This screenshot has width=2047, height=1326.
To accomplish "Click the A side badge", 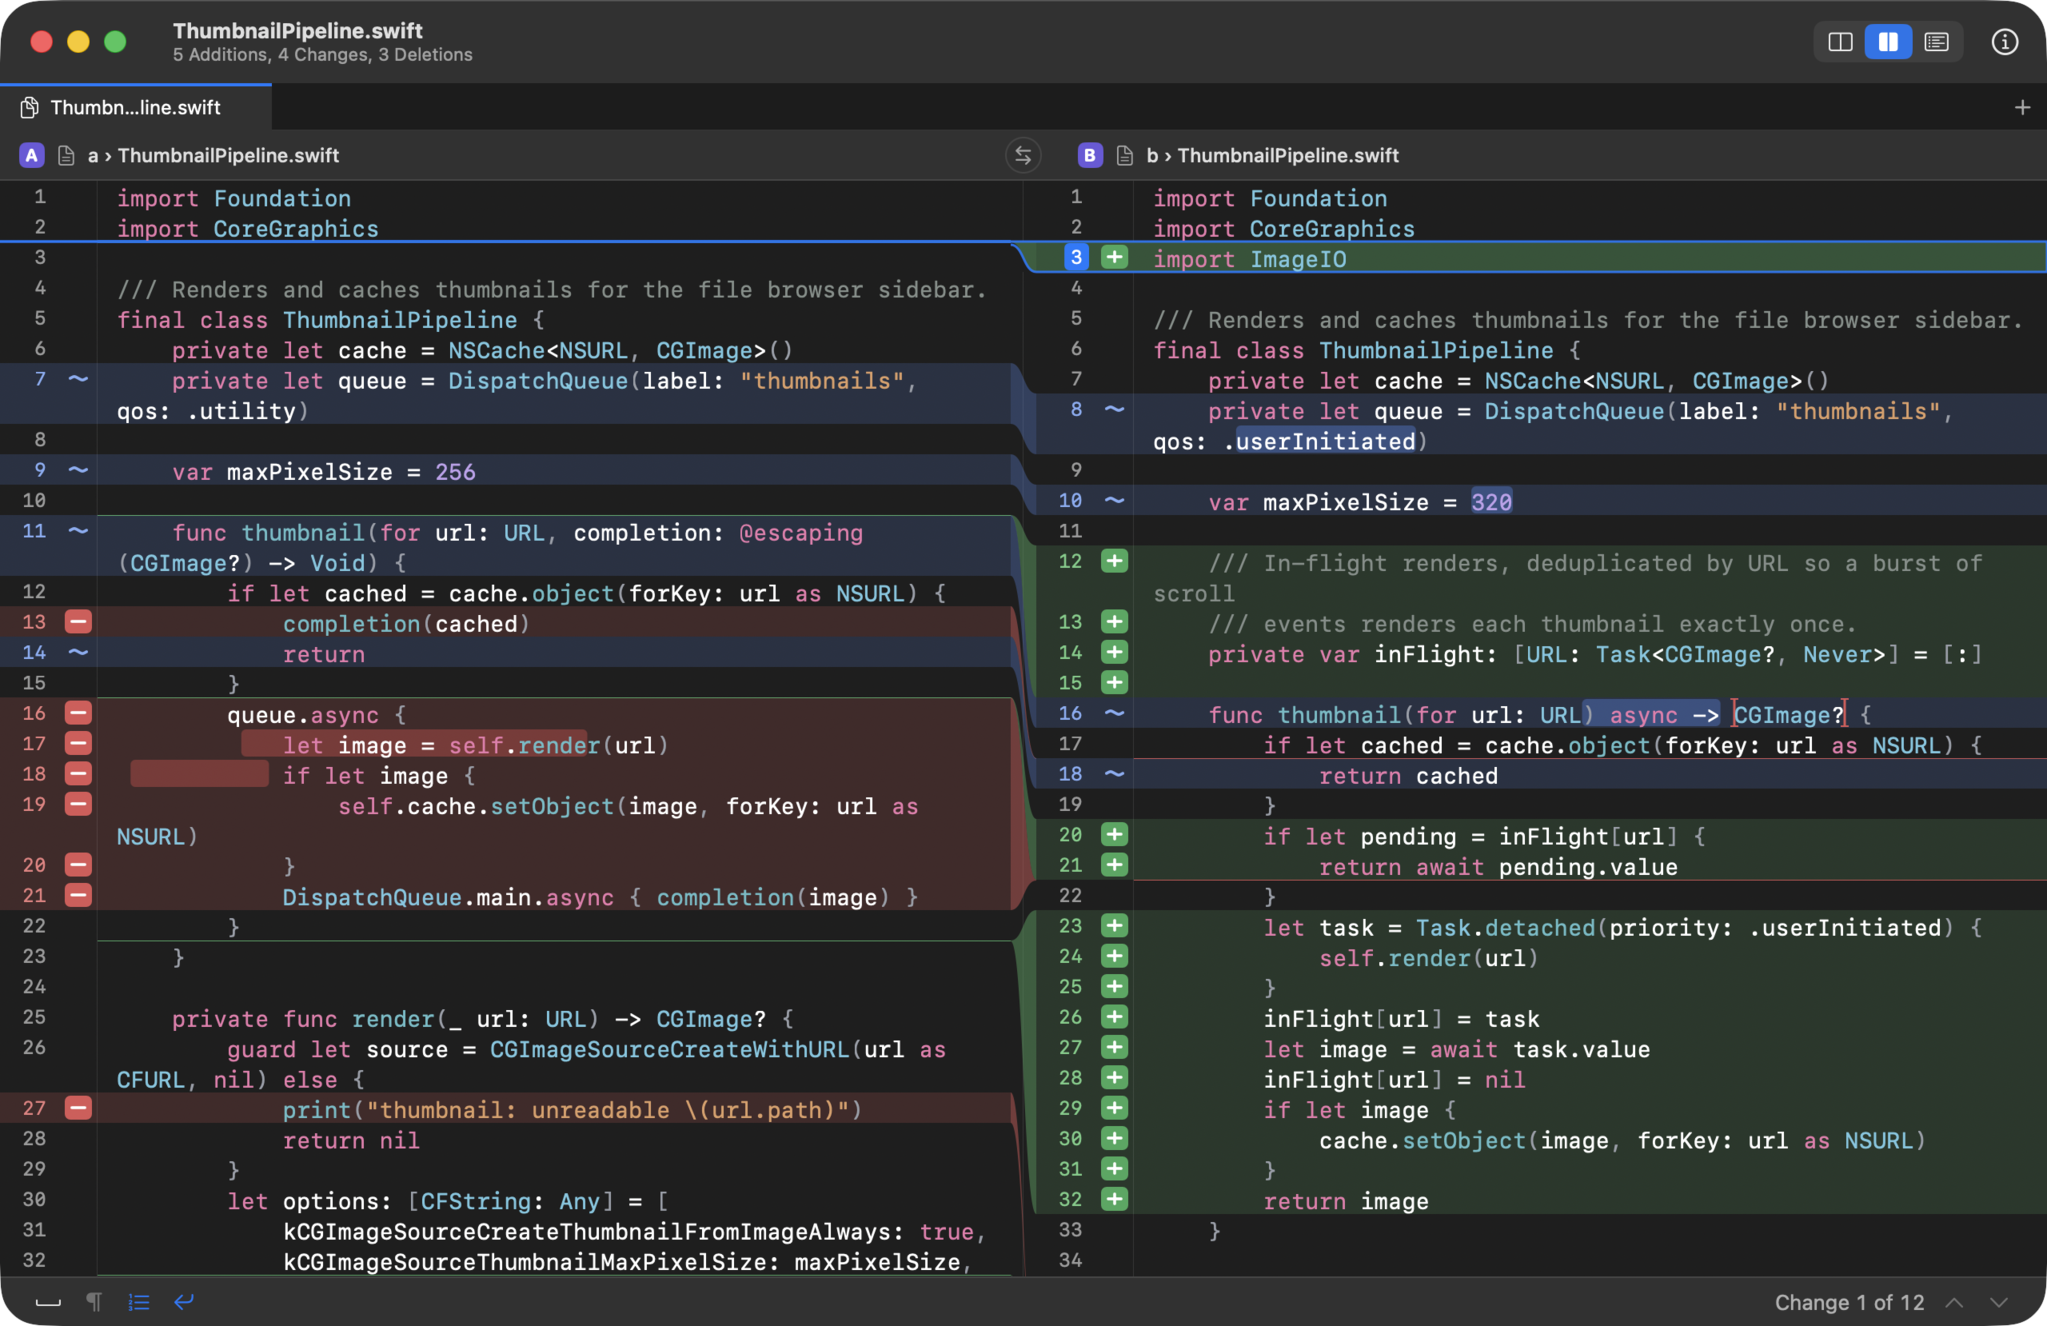I will (32, 155).
